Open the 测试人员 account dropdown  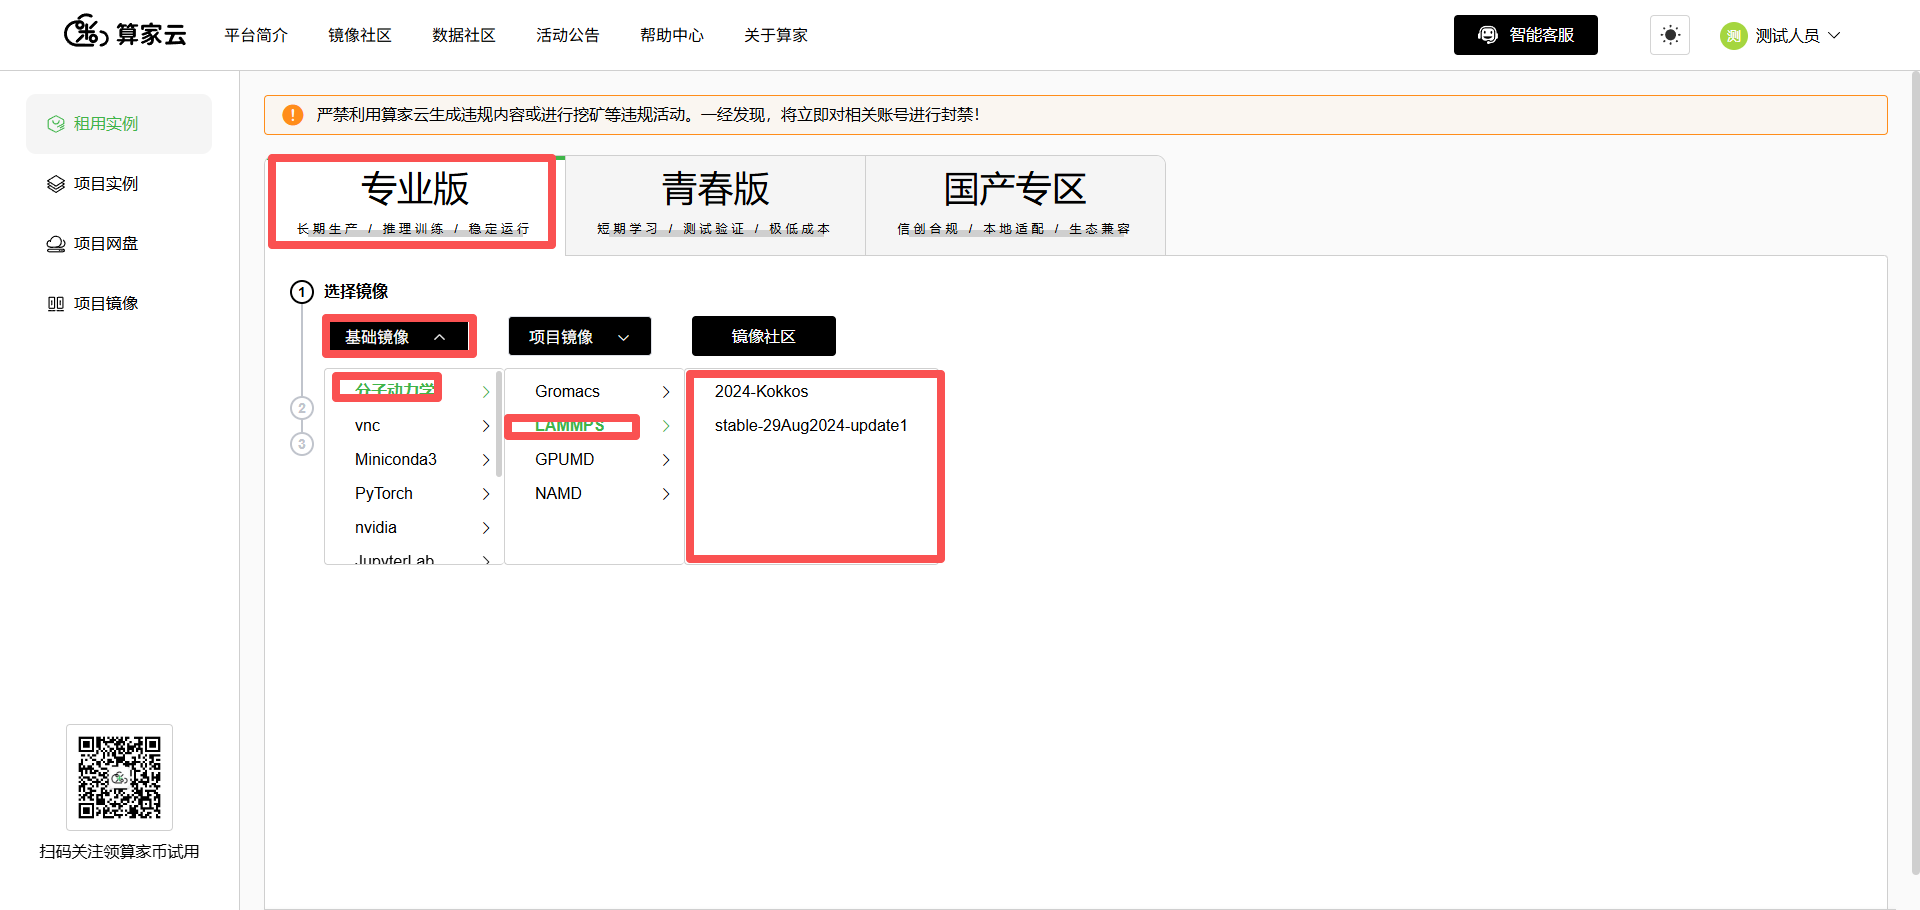point(1781,35)
